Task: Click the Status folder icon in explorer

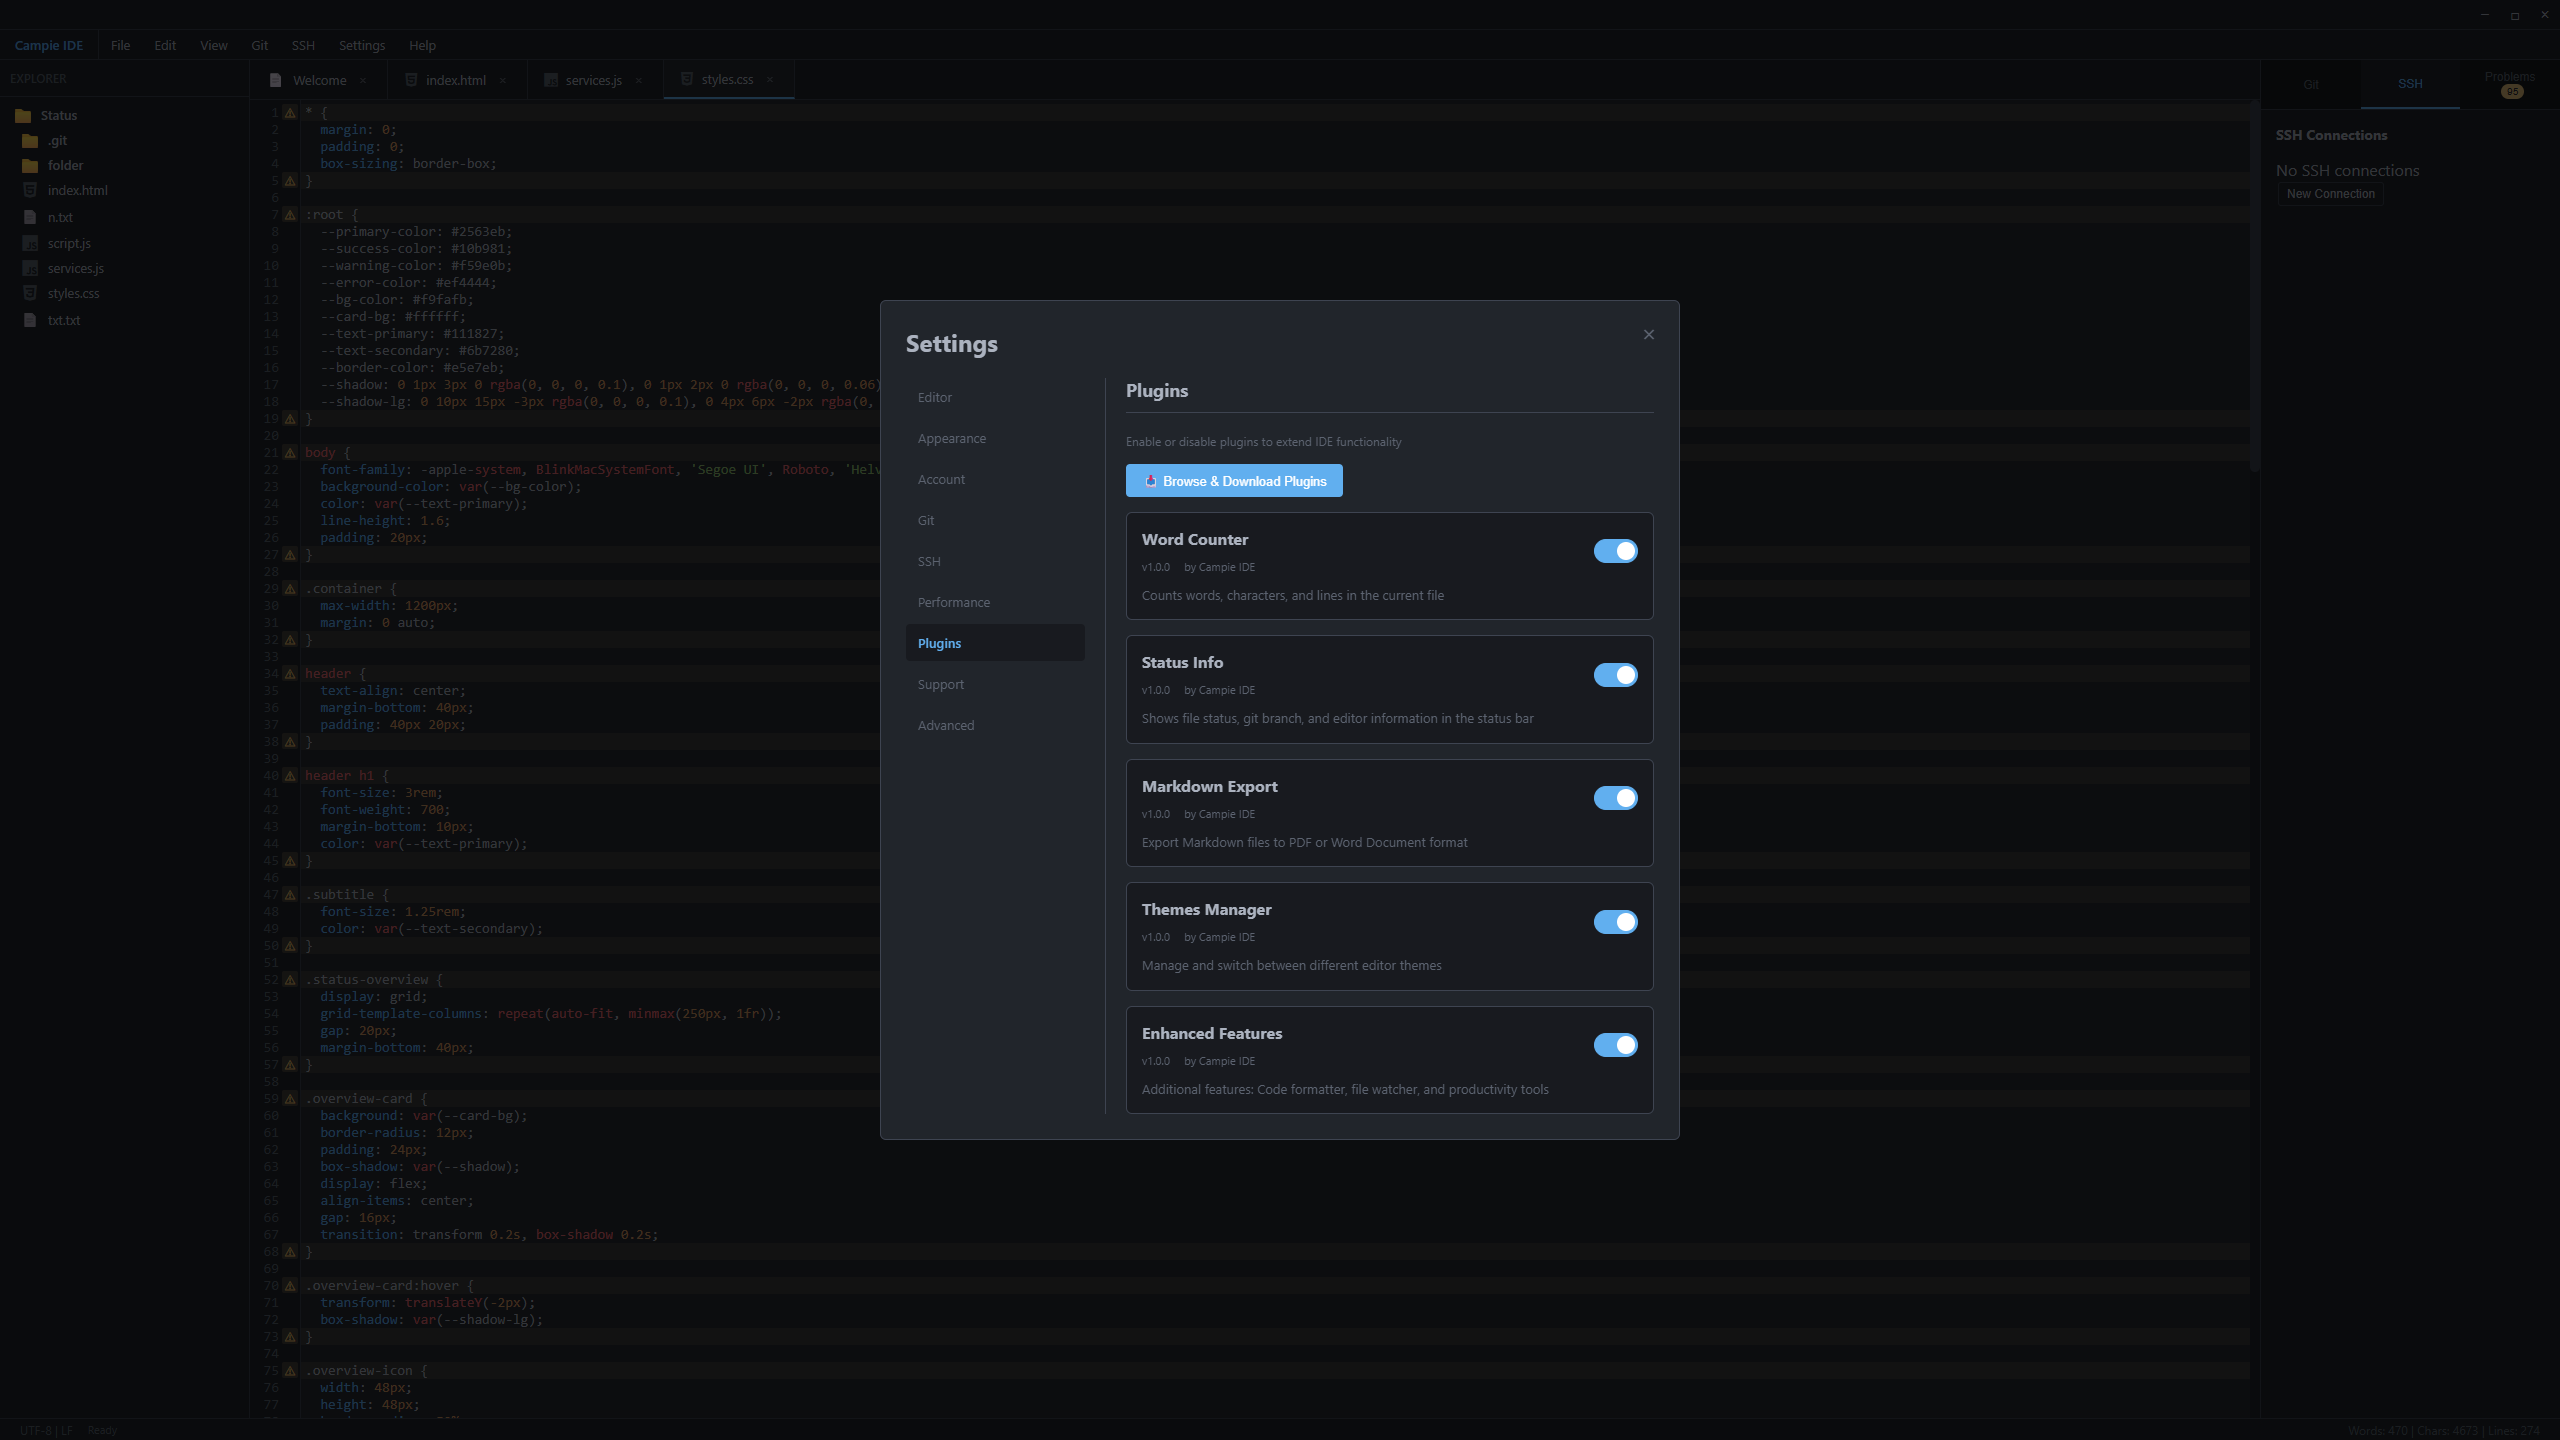Action: point(23,116)
